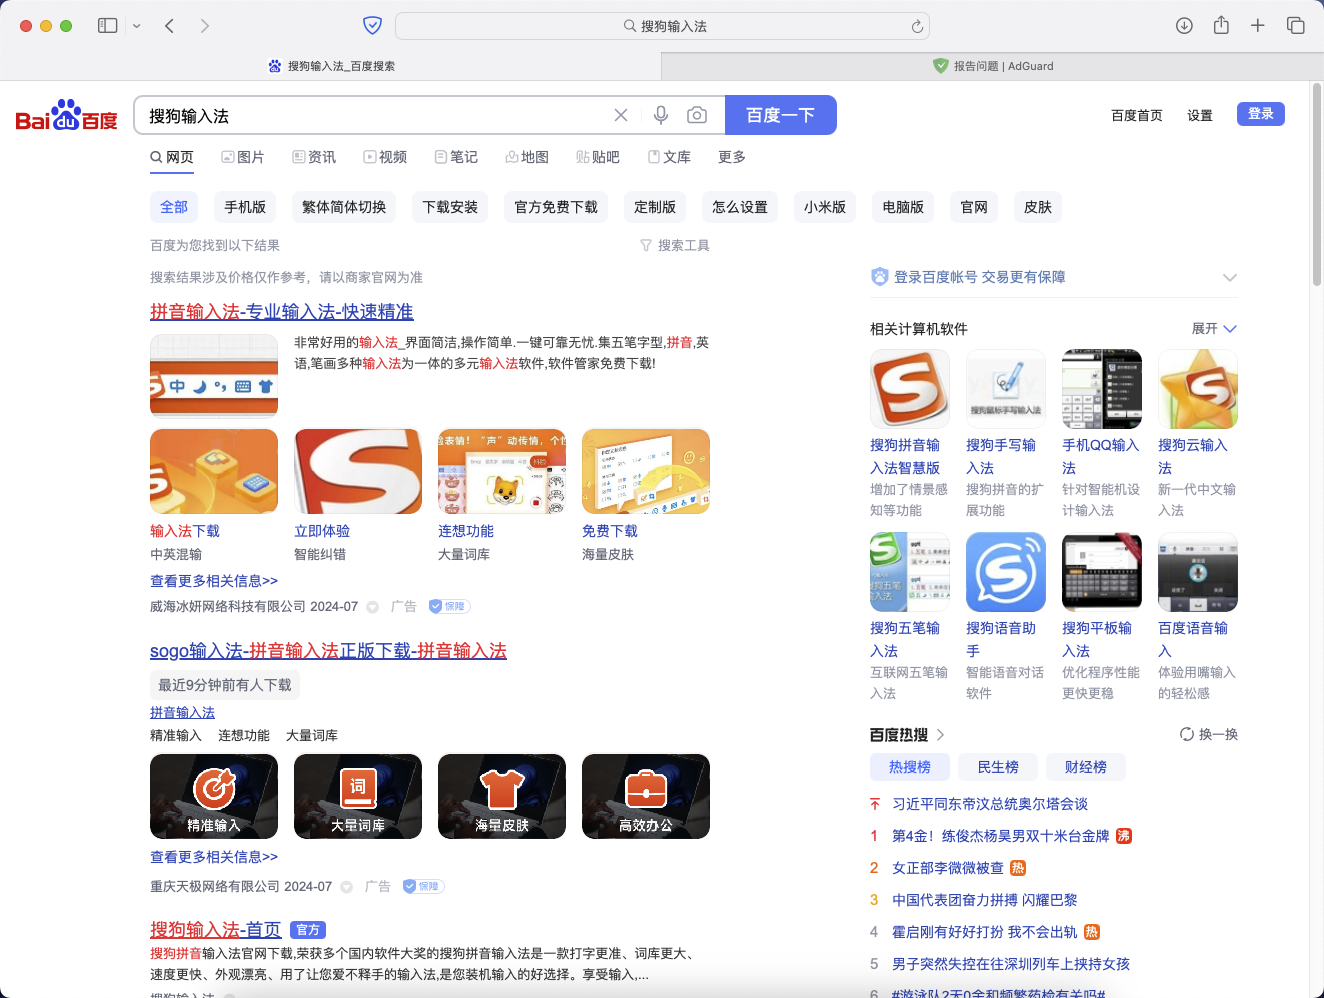Screen dimensions: 1324x998
Task: Select the 怎么设置 filter chip
Action: [740, 207]
